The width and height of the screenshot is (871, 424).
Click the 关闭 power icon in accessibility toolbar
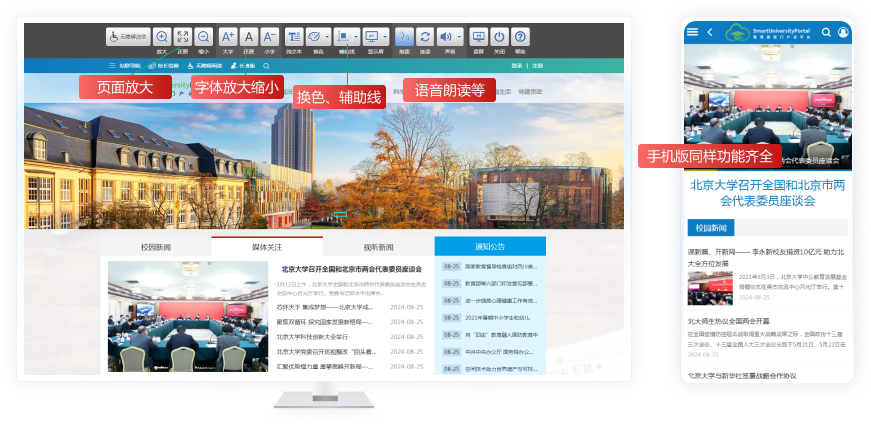tap(499, 37)
